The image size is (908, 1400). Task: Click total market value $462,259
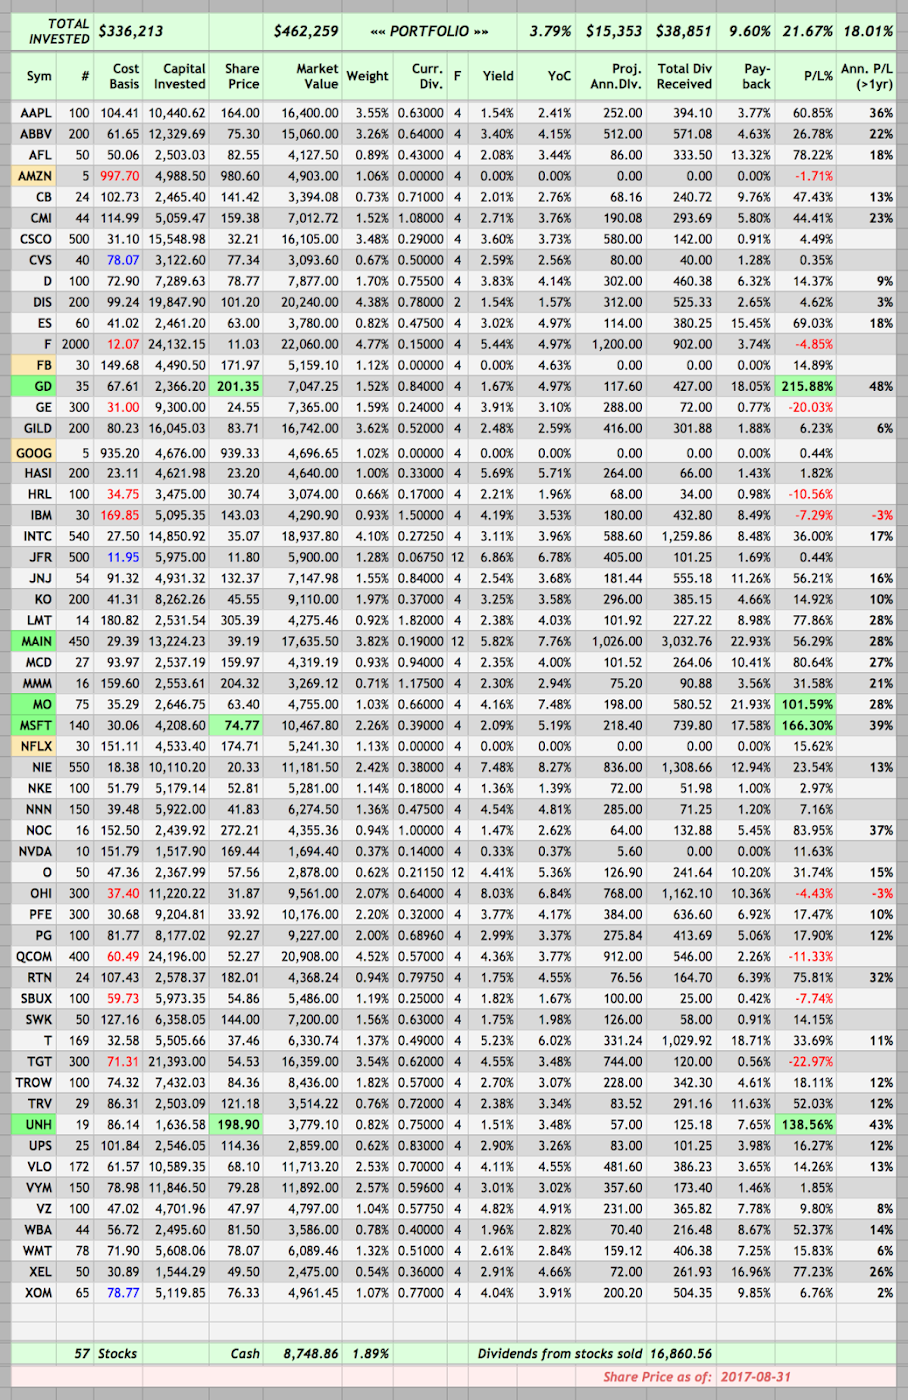point(306,31)
